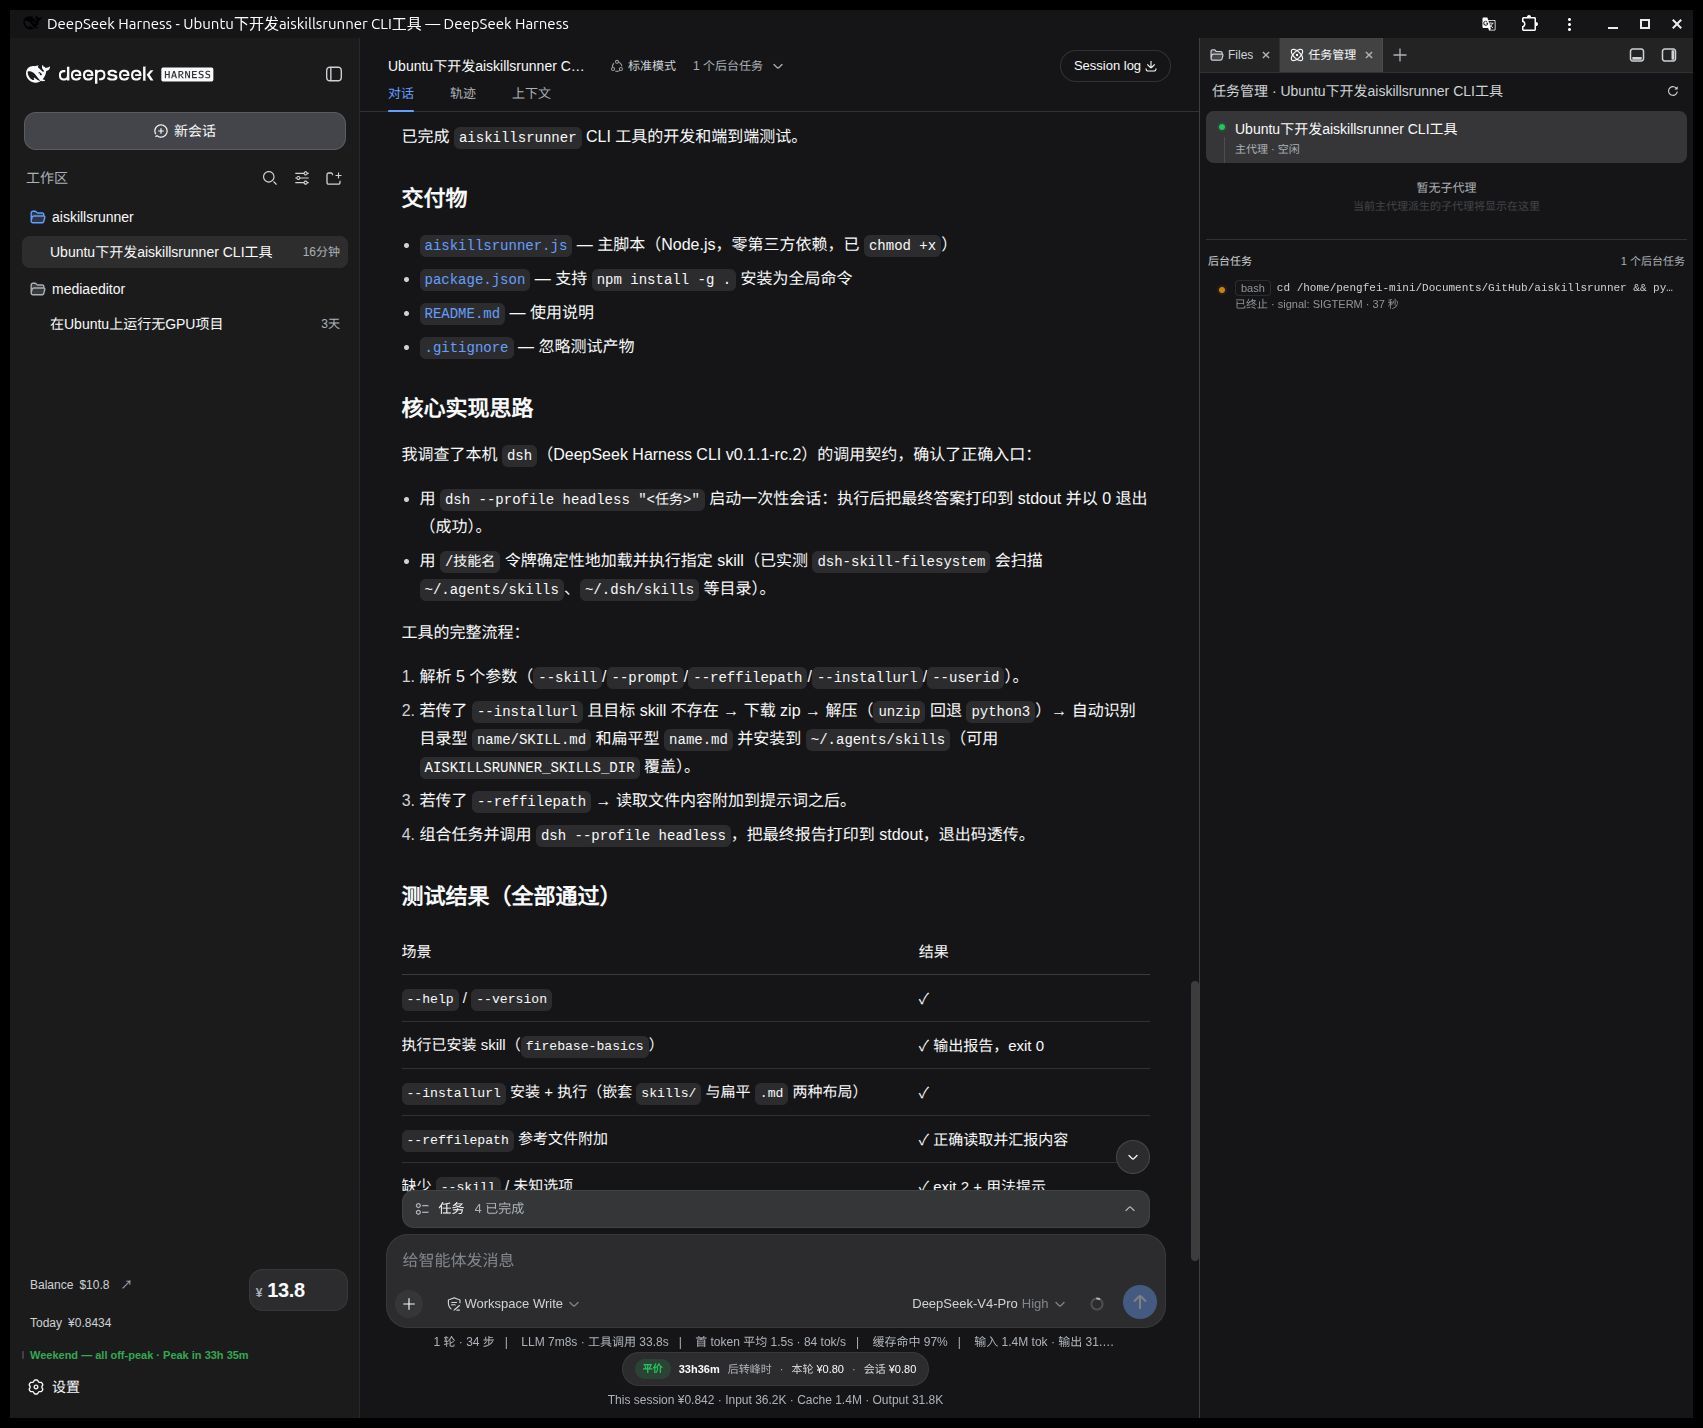Refresh the task management panel
The image size is (1703, 1428).
pyautogui.click(x=1672, y=91)
